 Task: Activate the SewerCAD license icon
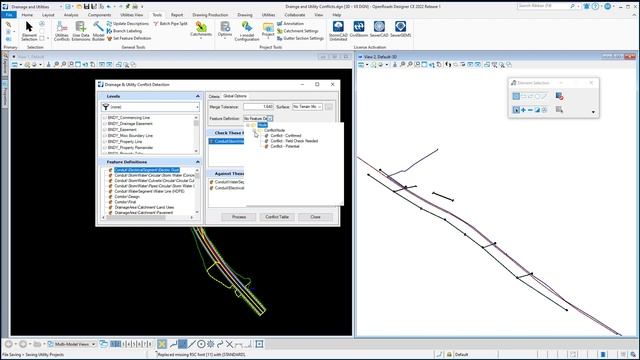tap(379, 29)
